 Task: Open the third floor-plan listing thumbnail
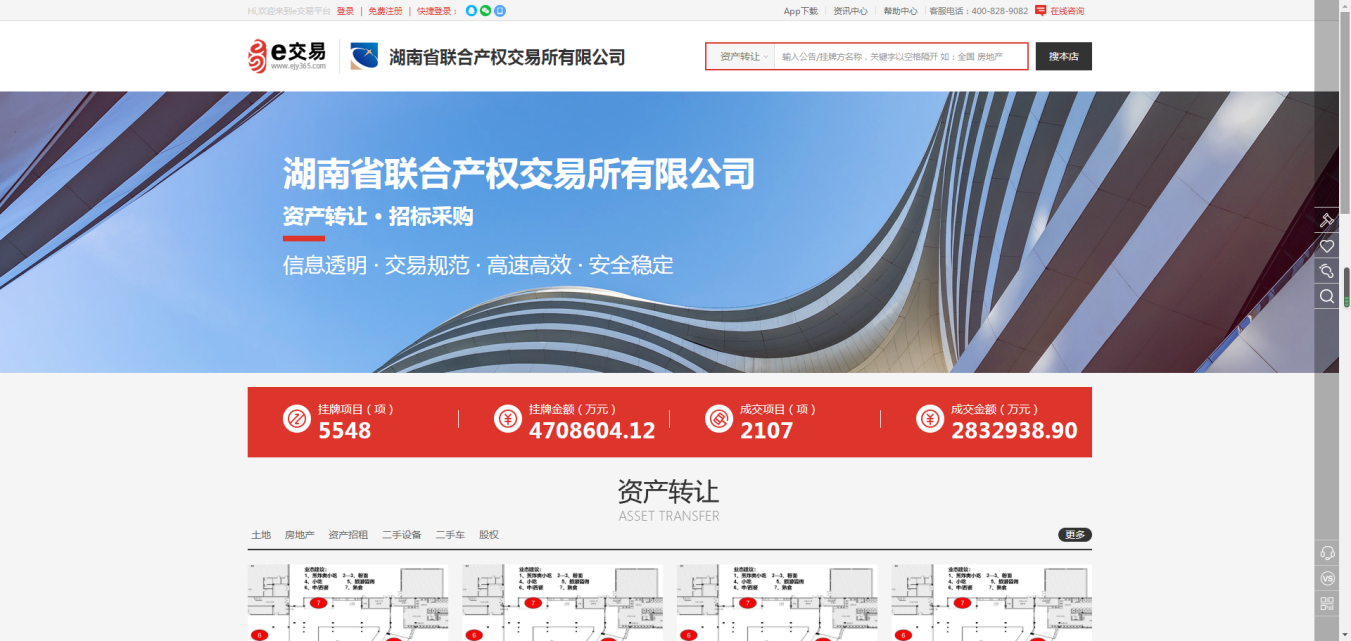(777, 602)
